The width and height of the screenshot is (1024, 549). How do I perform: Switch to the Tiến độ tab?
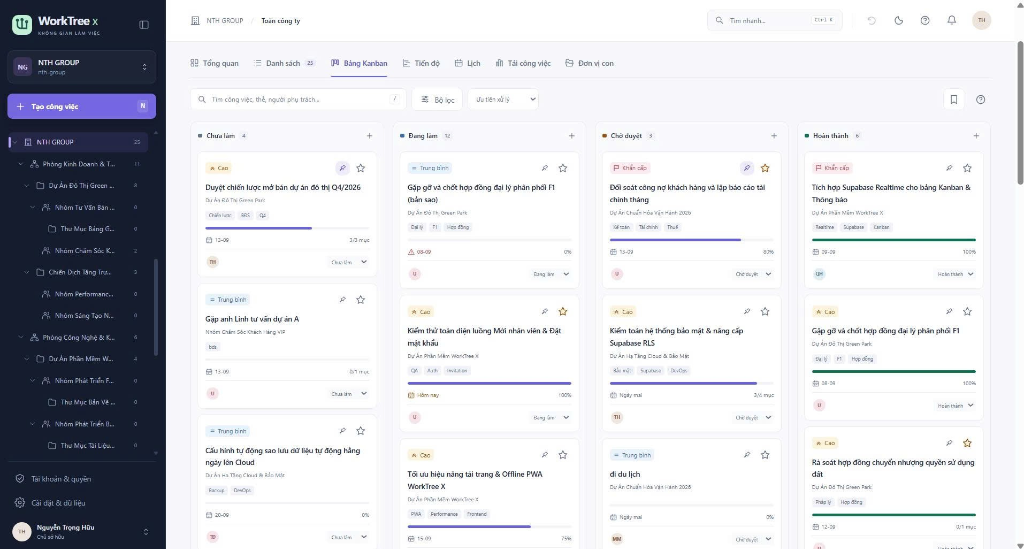click(x=421, y=63)
